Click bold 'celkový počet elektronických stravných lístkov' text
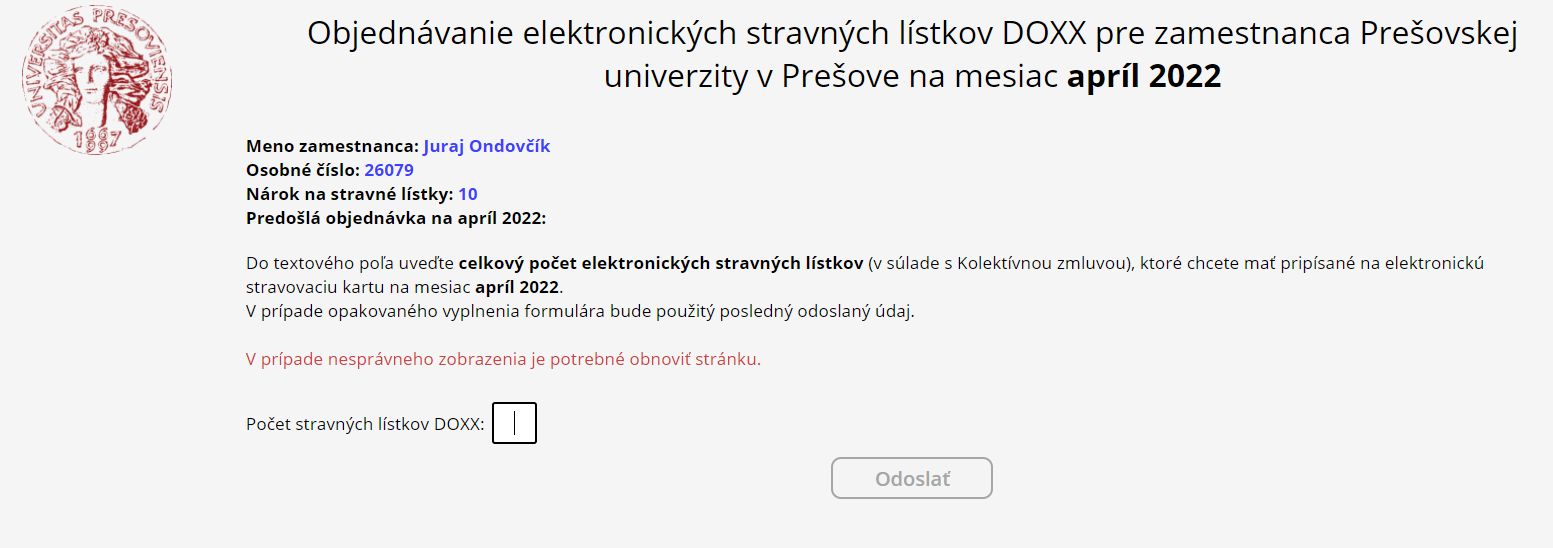The width and height of the screenshot is (1553, 548). pyautogui.click(x=661, y=264)
